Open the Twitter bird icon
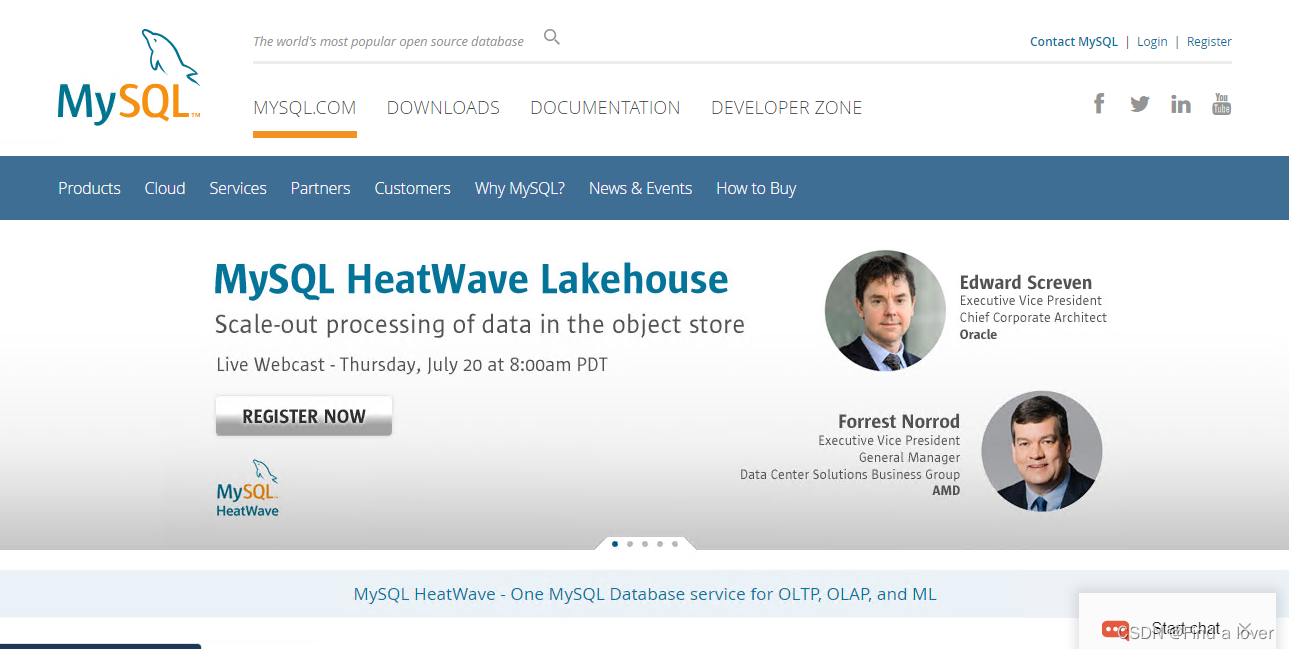This screenshot has width=1289, height=649. (x=1140, y=103)
